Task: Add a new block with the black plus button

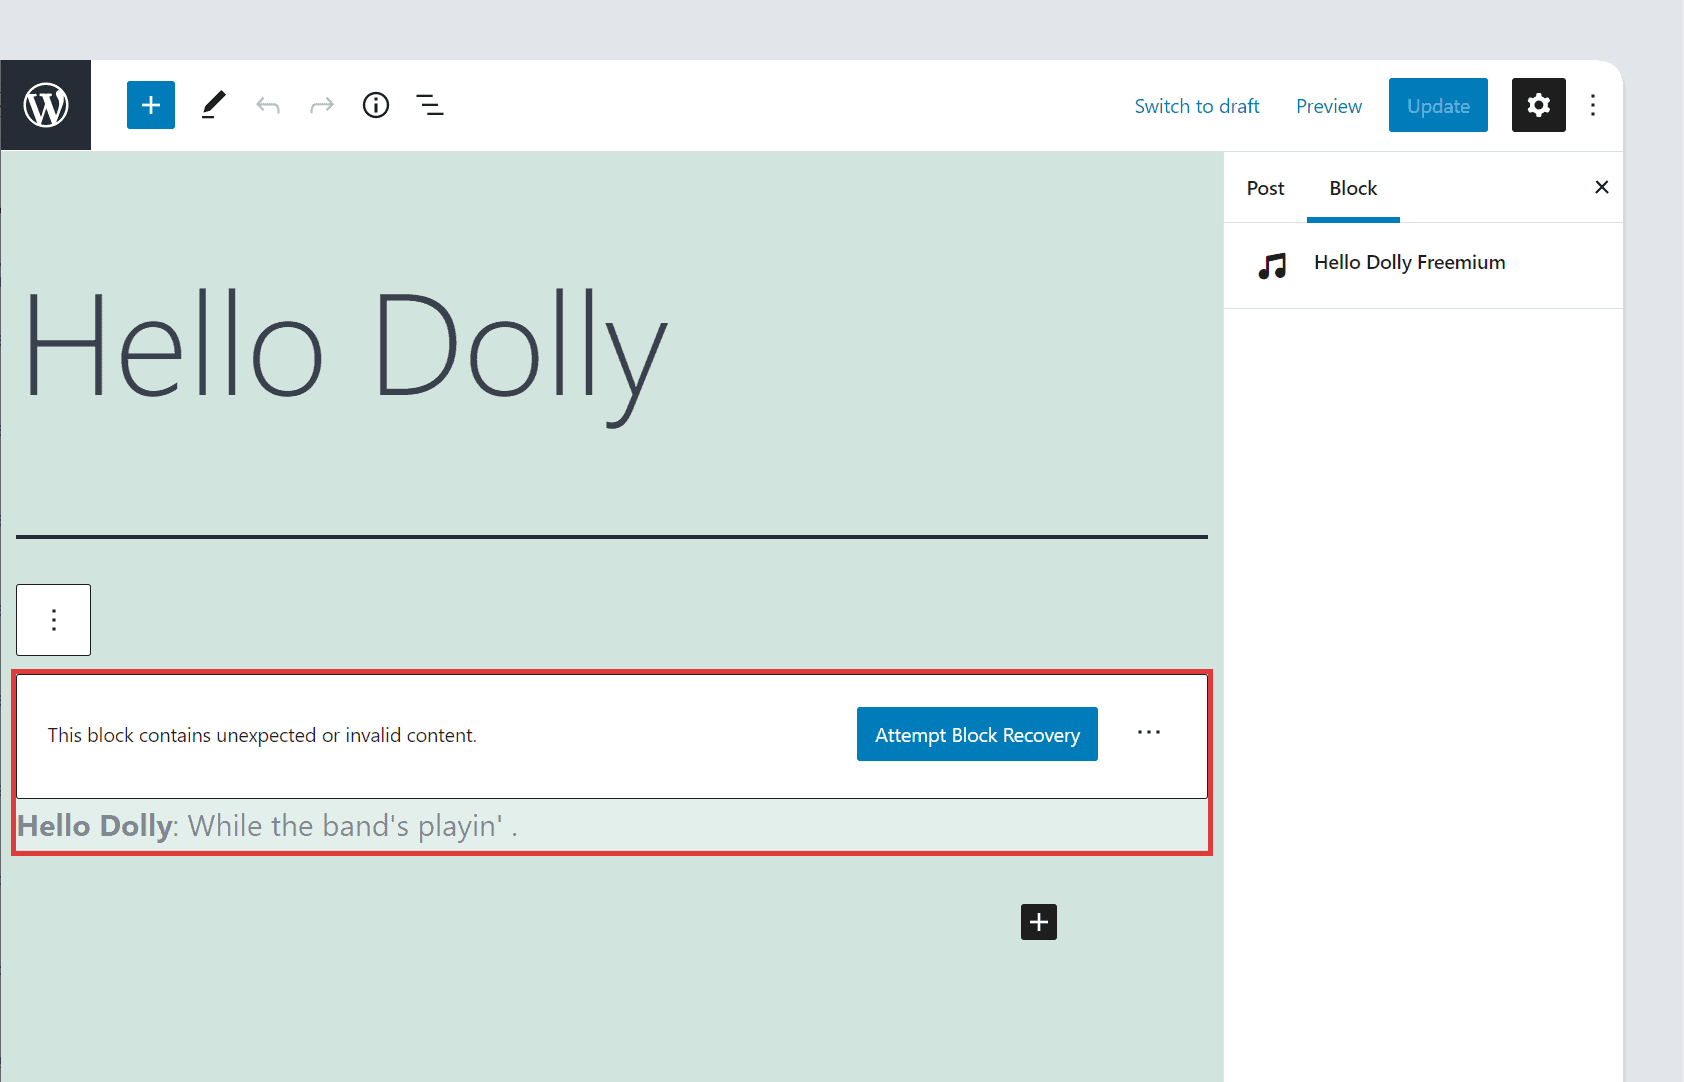Action: point(1039,922)
